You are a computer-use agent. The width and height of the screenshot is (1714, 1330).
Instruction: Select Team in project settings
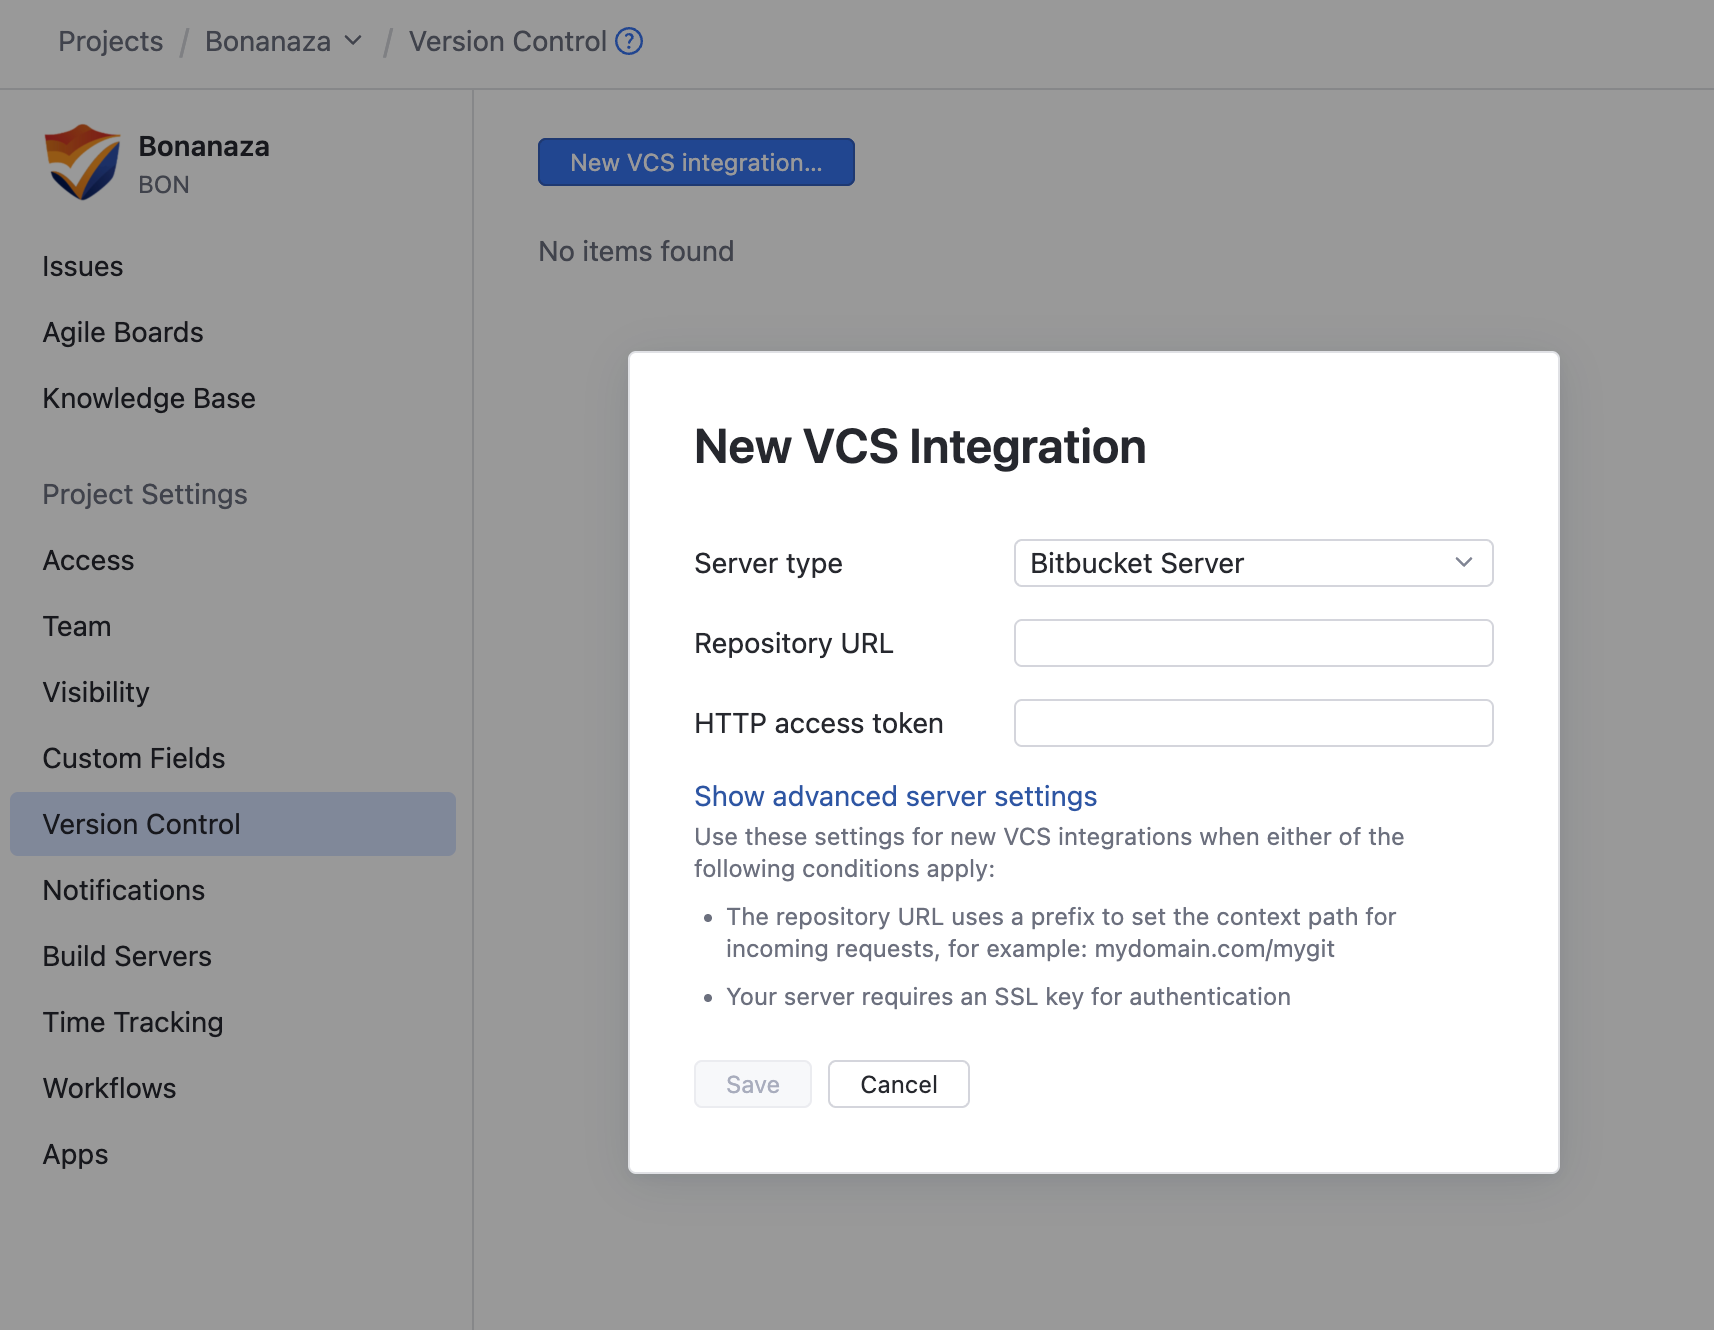[77, 626]
